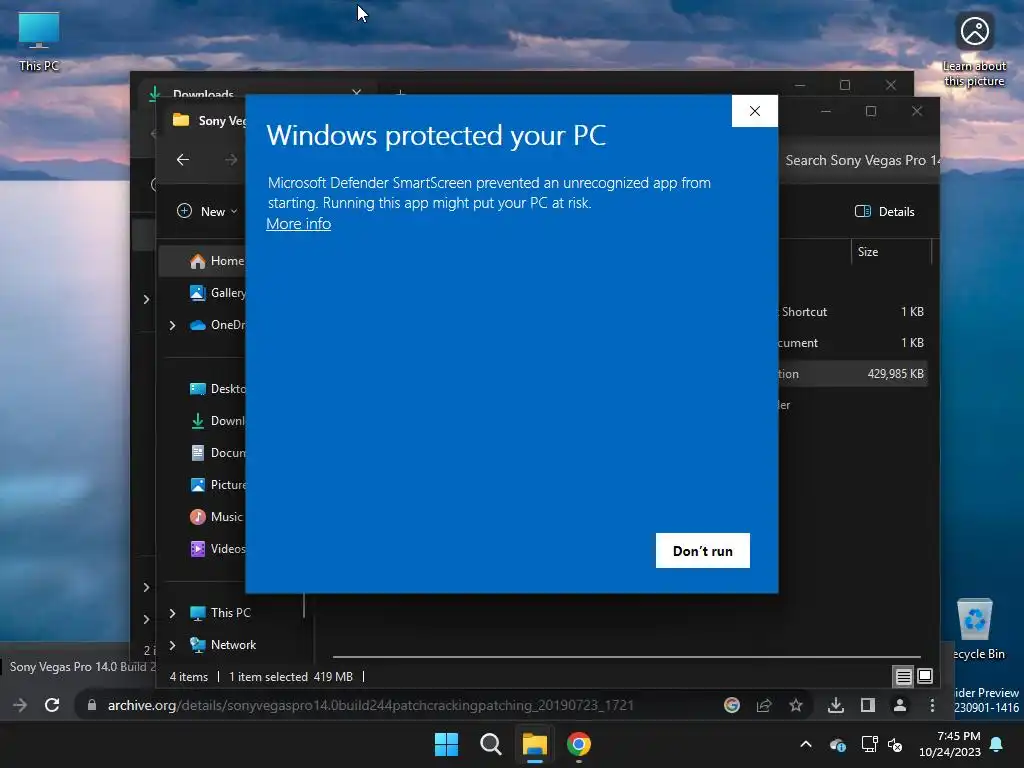Viewport: 1024px width, 768px height.
Task: Click the taskbar Search icon
Action: [490, 744]
